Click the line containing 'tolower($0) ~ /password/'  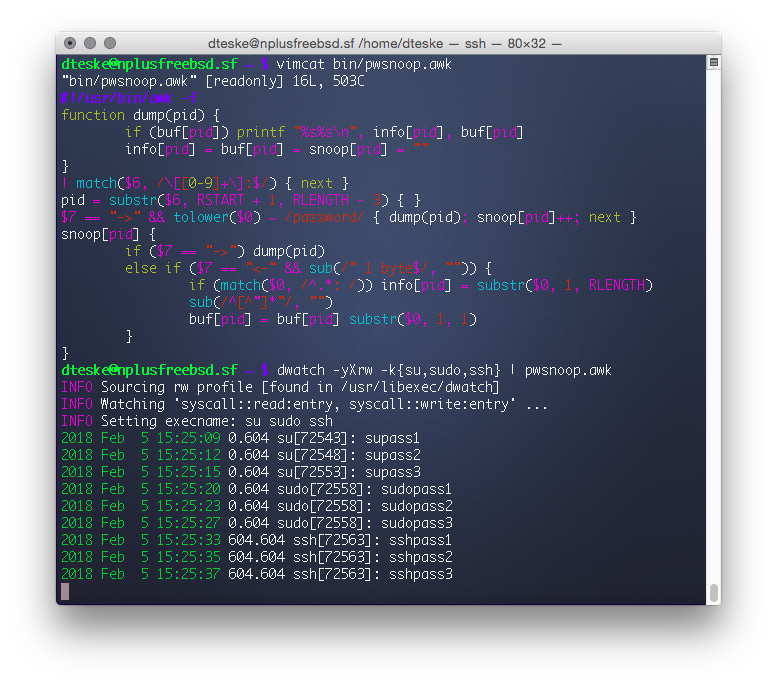tap(349, 217)
